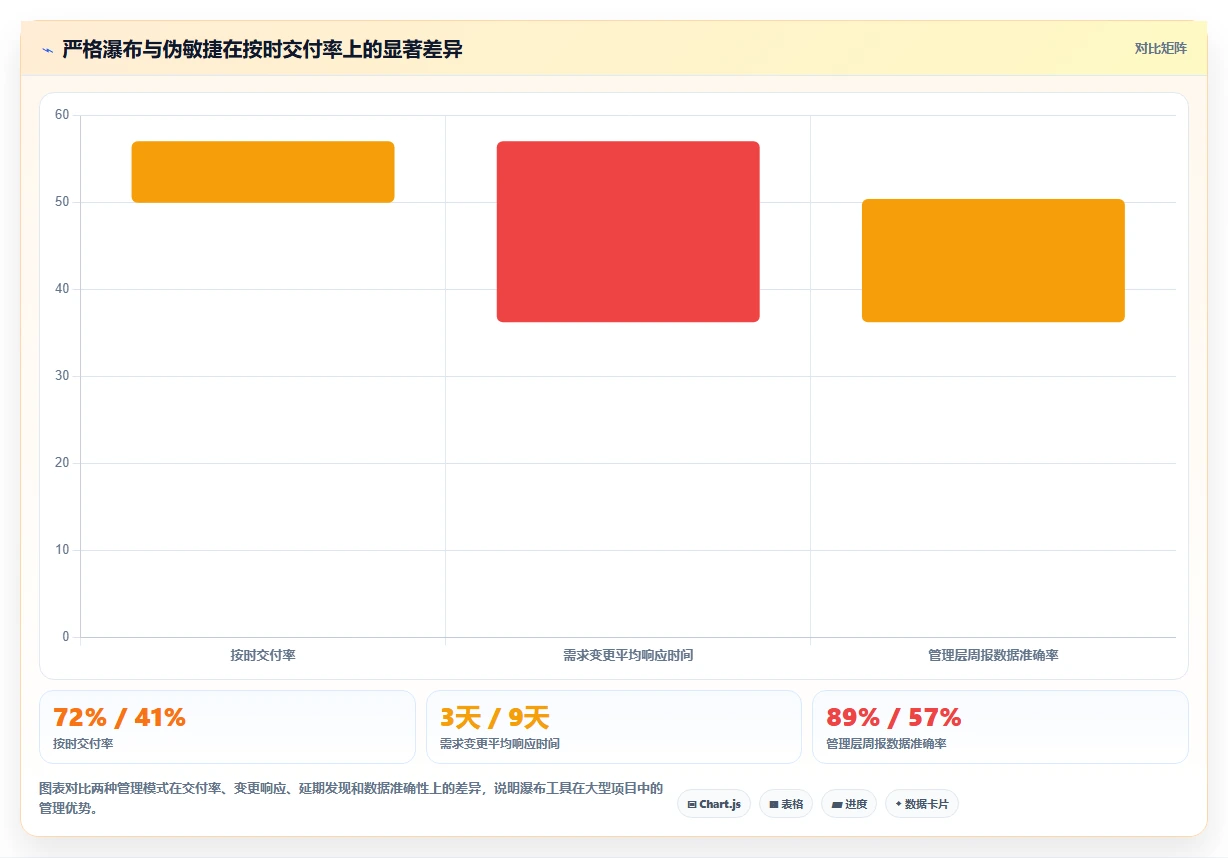Click the y-axis tick value 0

pos(66,637)
